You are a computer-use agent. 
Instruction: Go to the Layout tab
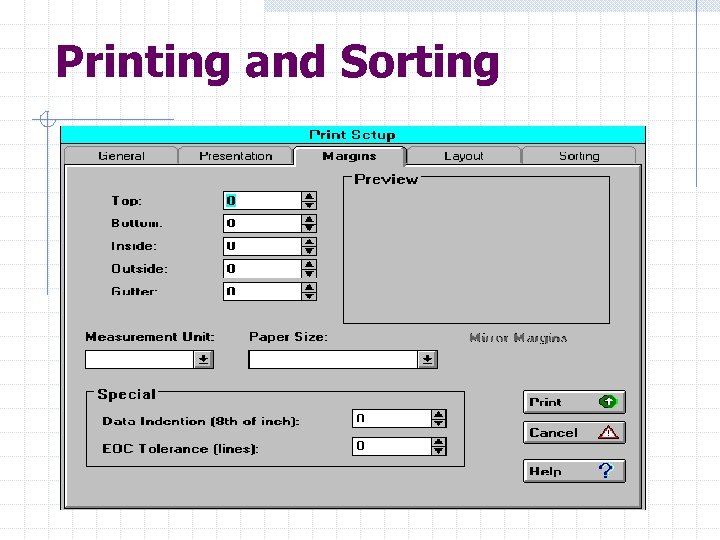pyautogui.click(x=464, y=156)
